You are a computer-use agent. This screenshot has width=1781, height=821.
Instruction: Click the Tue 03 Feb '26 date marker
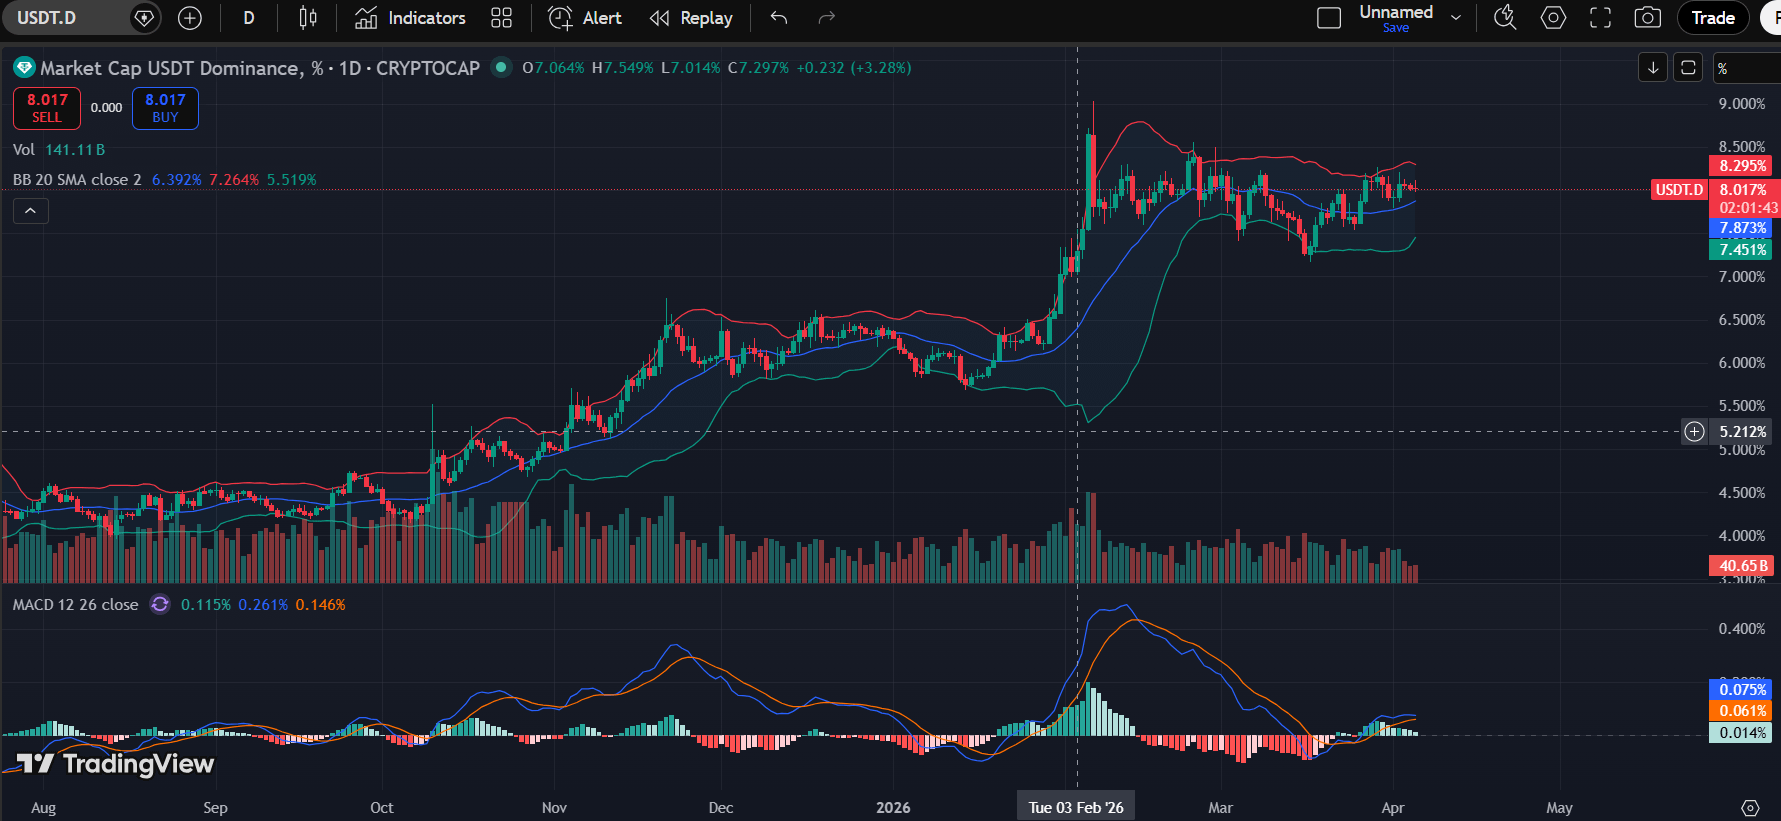[x=1076, y=807]
